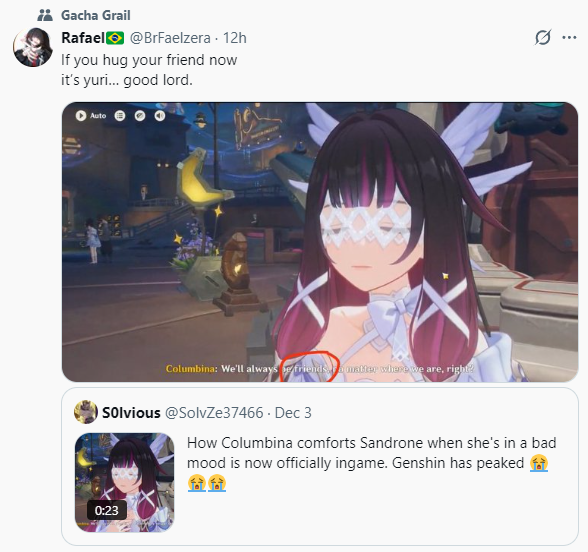Open the S0lvious display name

tap(131, 413)
